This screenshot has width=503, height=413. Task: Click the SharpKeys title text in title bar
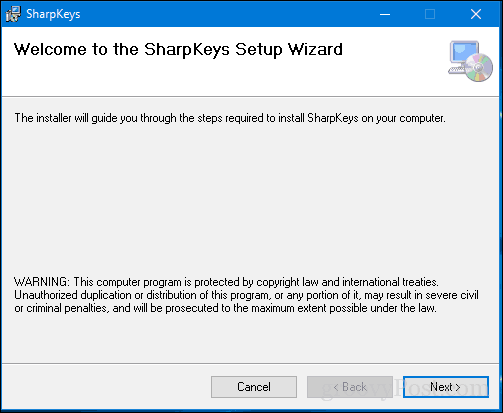[x=53, y=14]
